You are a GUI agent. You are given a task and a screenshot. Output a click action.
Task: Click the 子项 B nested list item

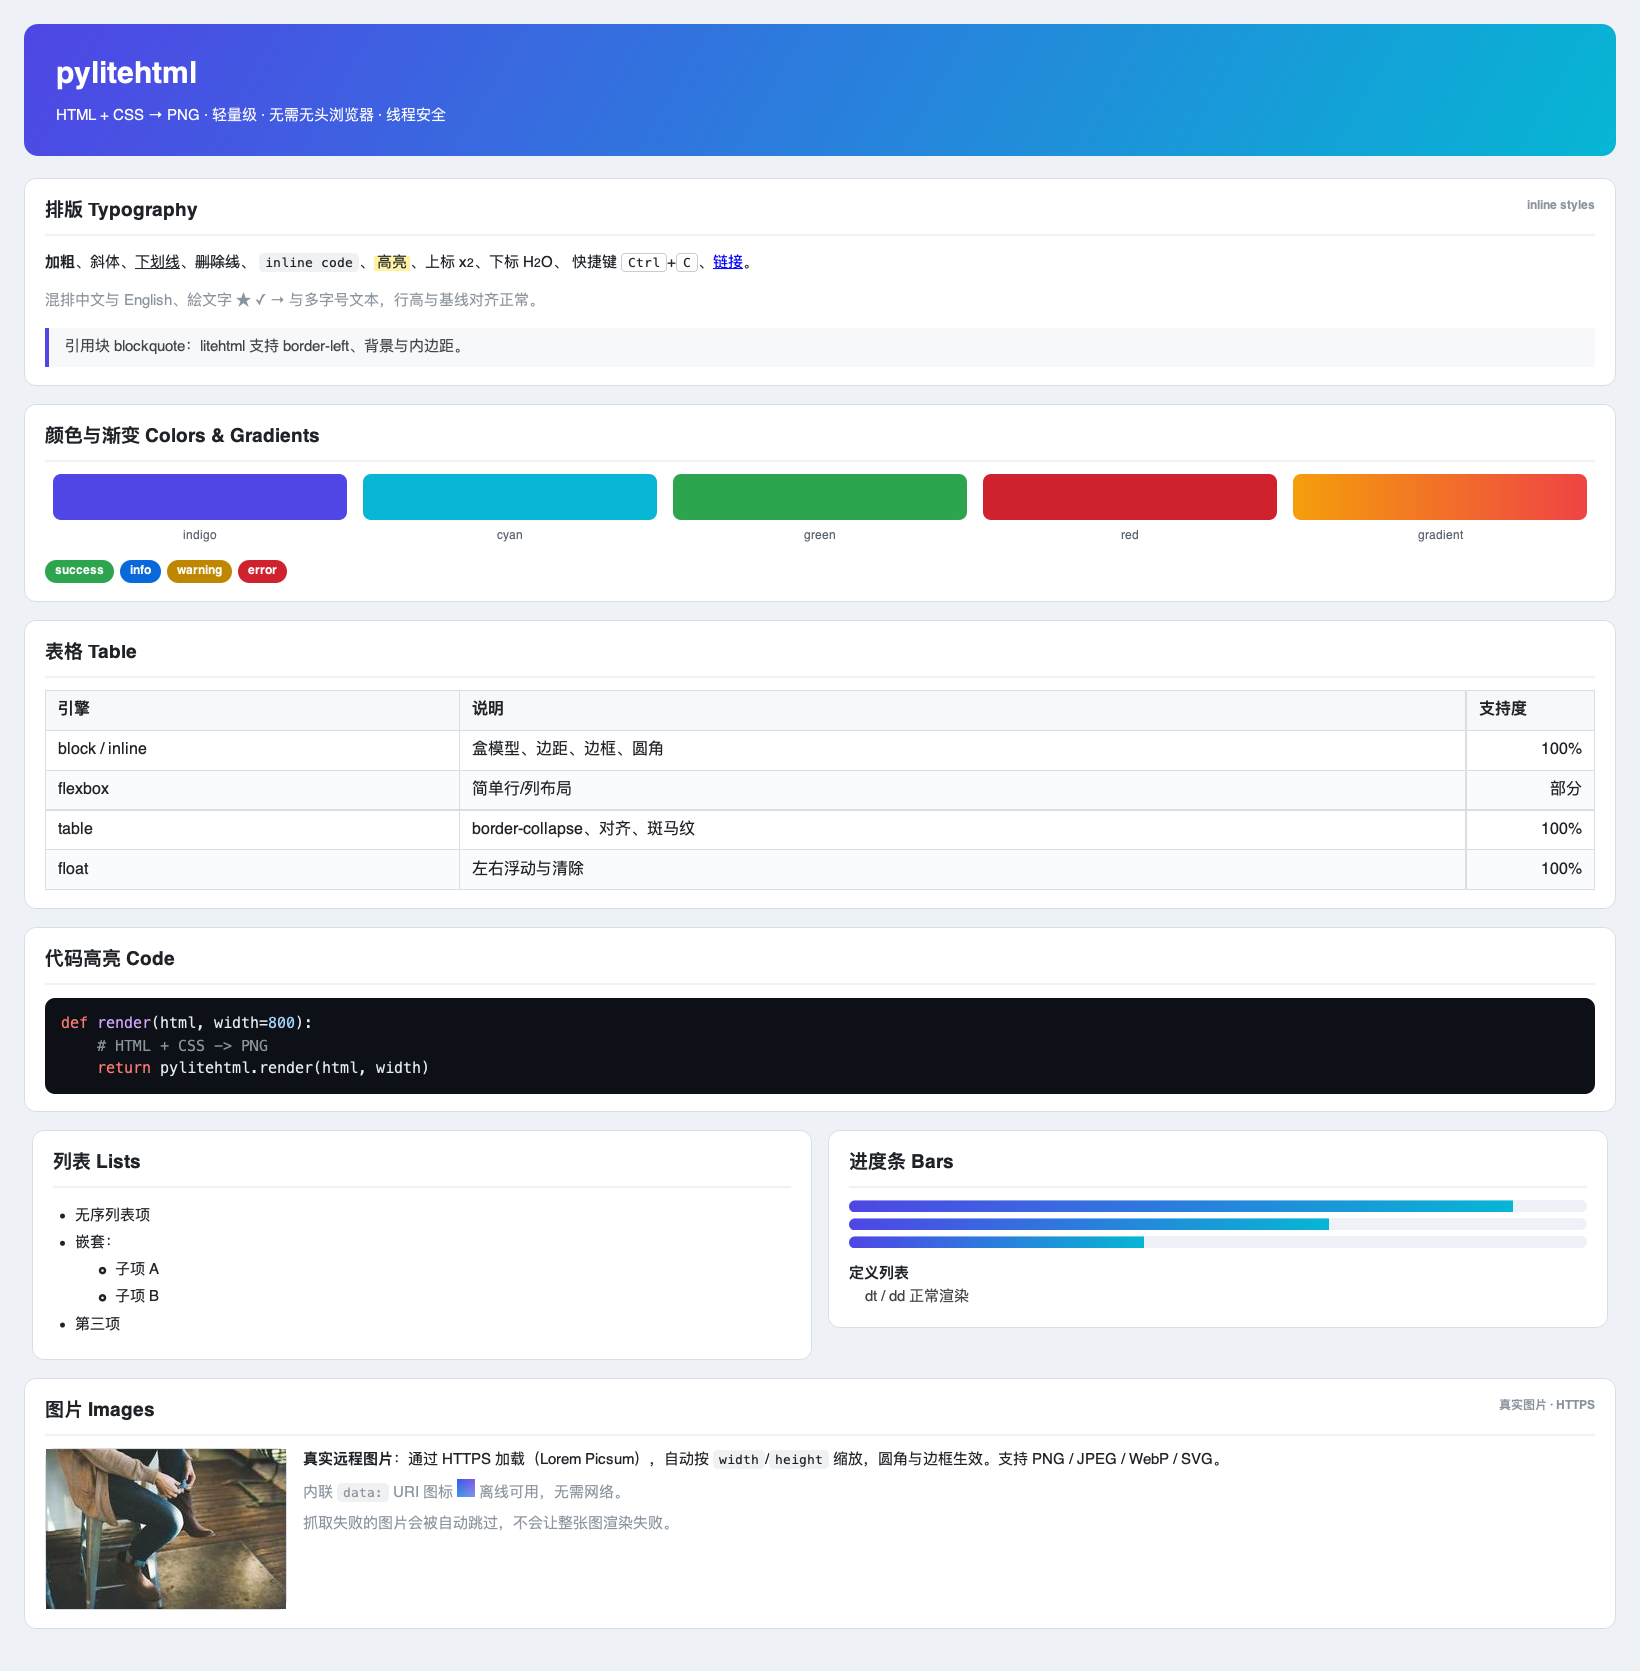point(137,1296)
